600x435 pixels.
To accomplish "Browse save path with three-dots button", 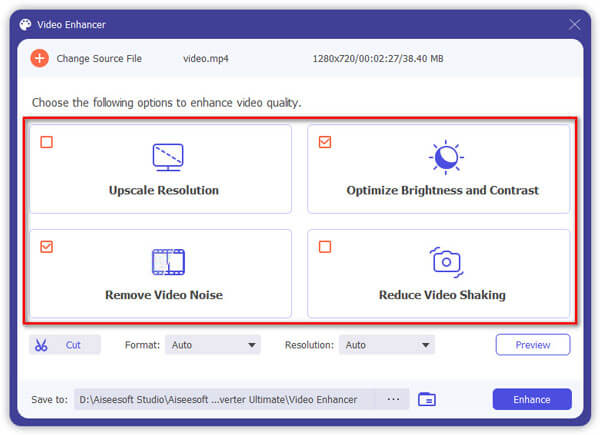I will [393, 399].
